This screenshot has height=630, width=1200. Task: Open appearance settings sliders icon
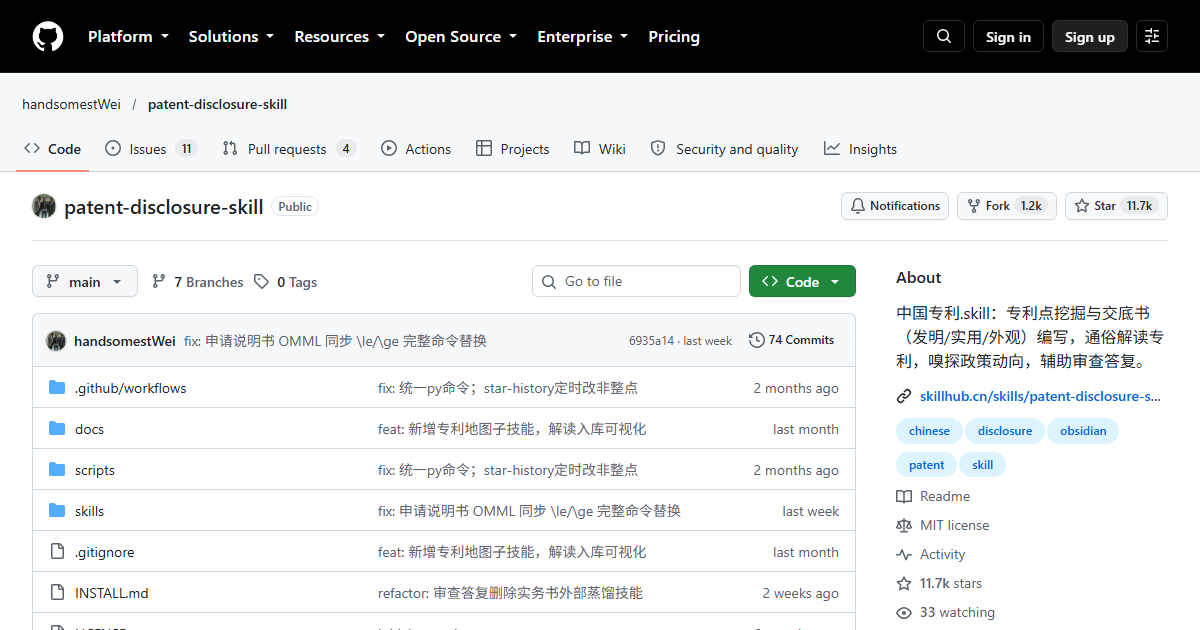[1152, 37]
